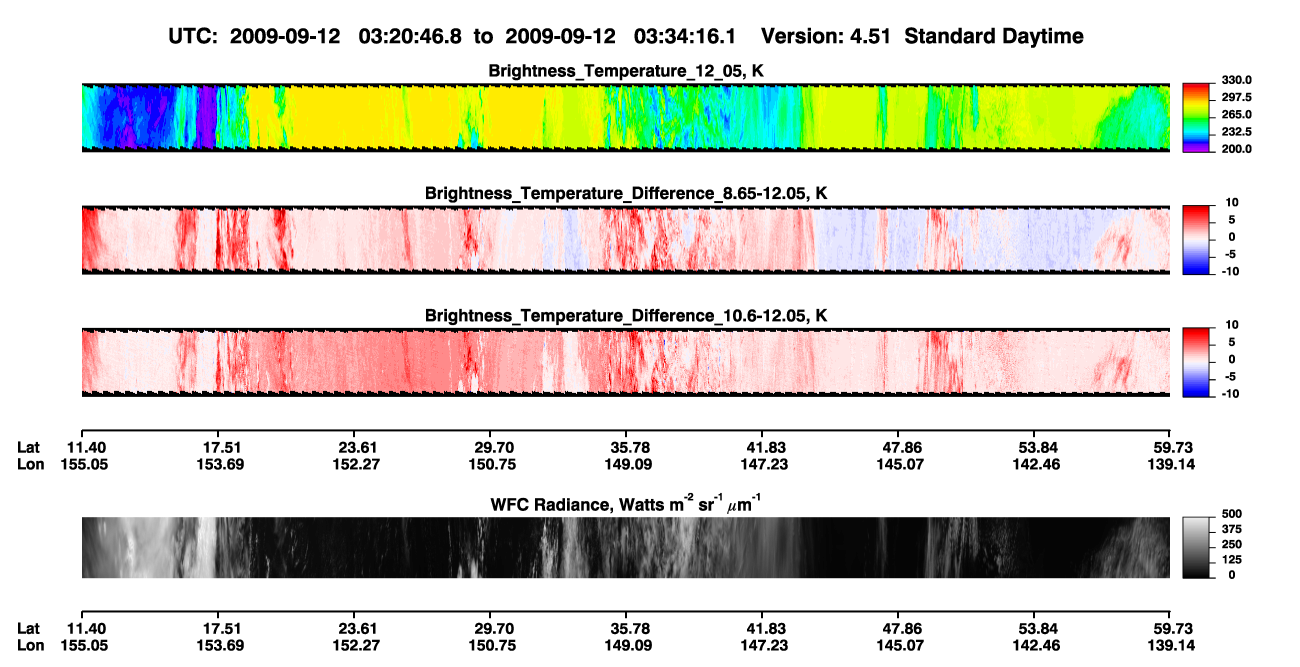
Task: Click the WFC Radiance panel title
Action: point(625,503)
